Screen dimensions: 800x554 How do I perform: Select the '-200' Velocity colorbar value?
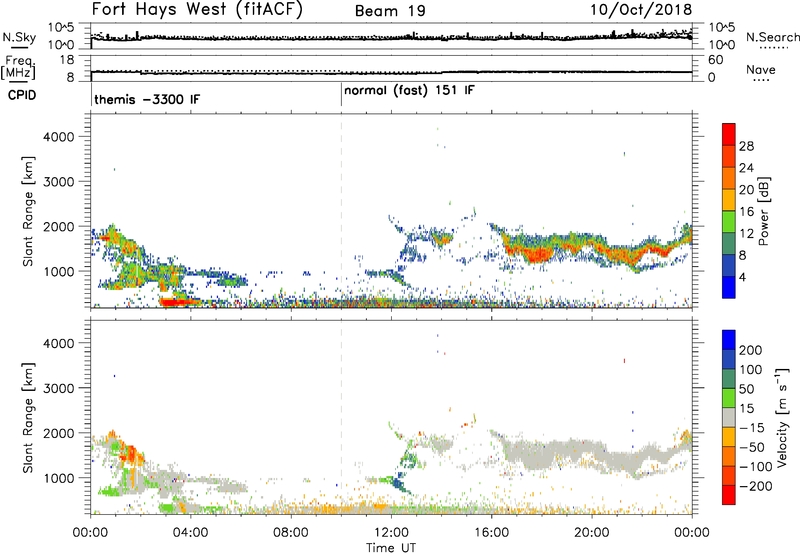756,486
